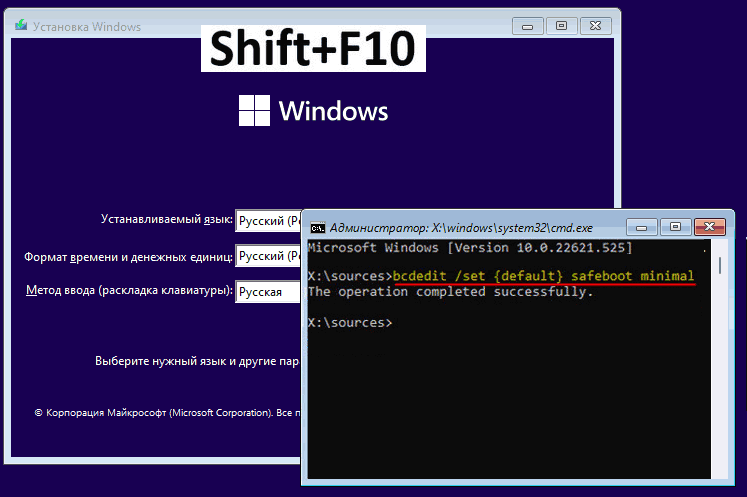Image resolution: width=747 pixels, height=497 pixels.
Task: Open the keyboard input method dropdown
Action: pyautogui.click(x=268, y=292)
